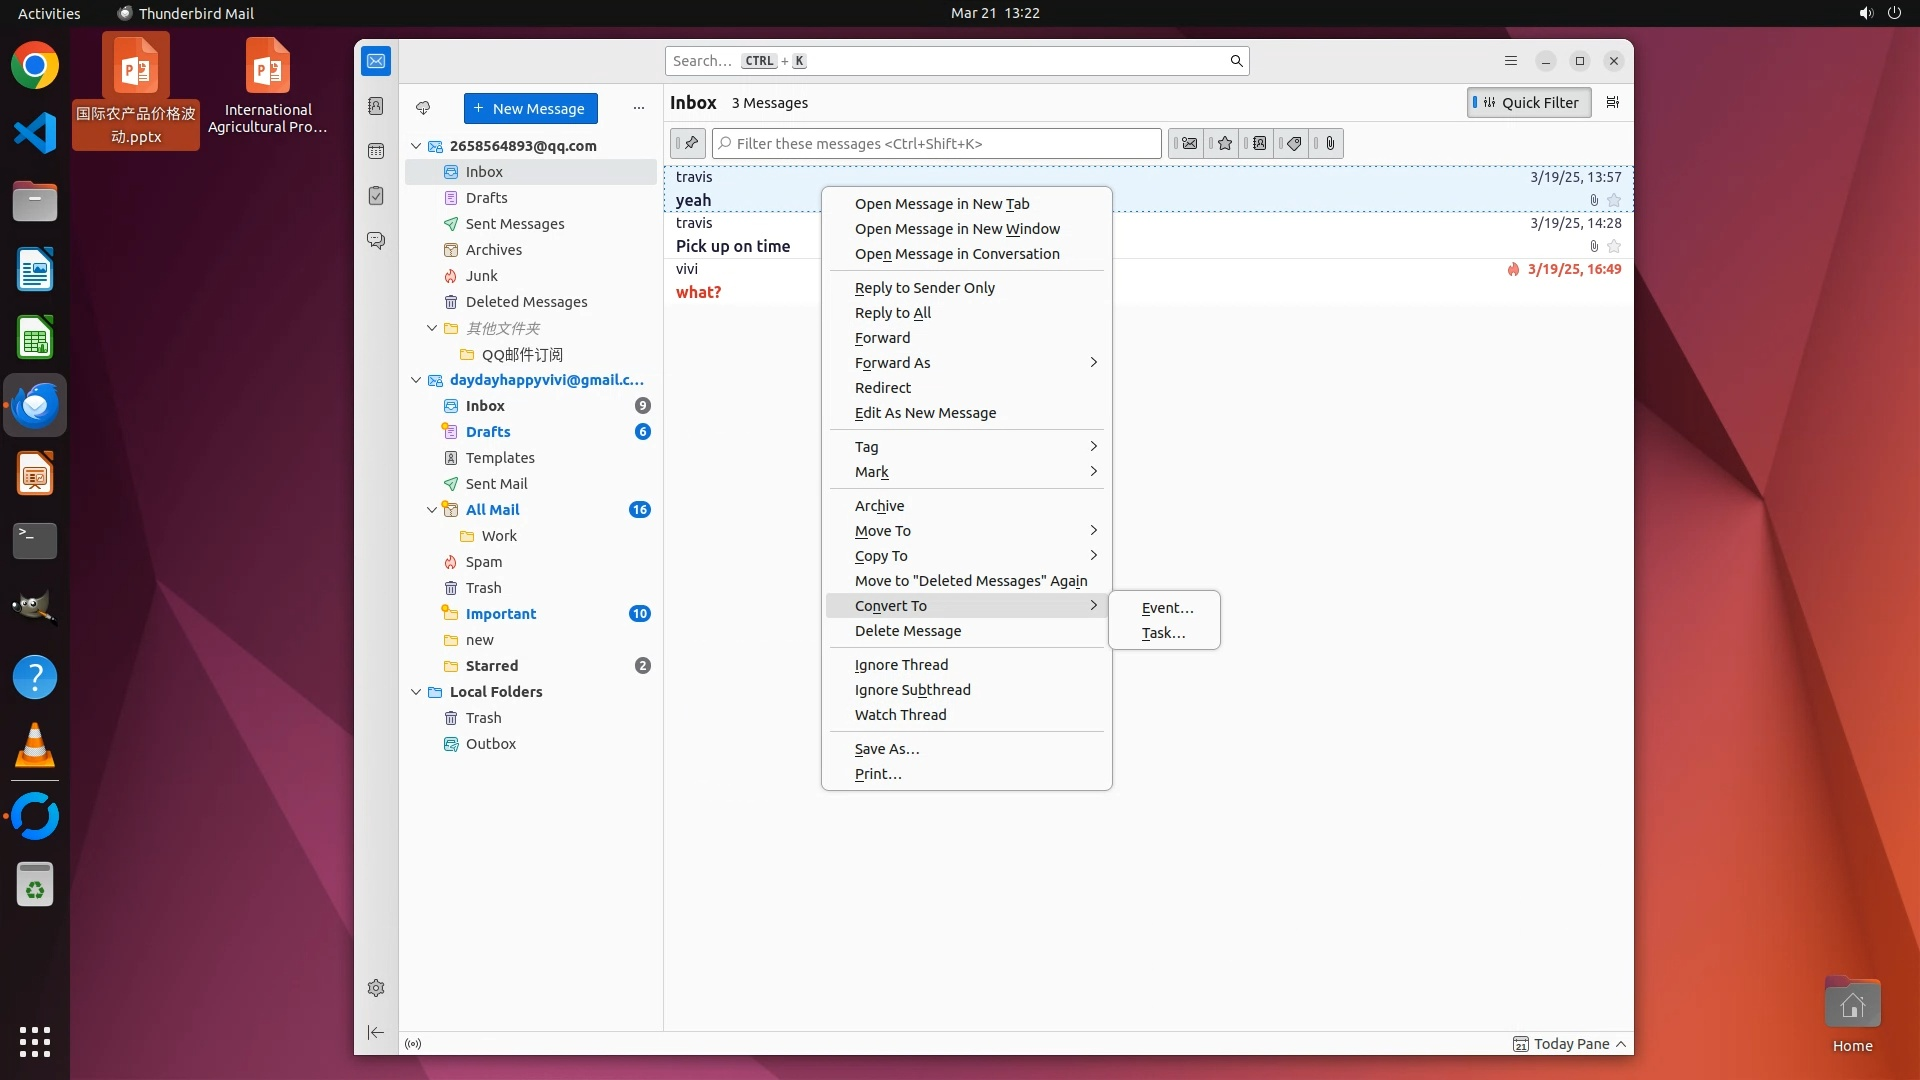
Task: Open the Thunderbird hamburger app menu
Action: click(1511, 61)
